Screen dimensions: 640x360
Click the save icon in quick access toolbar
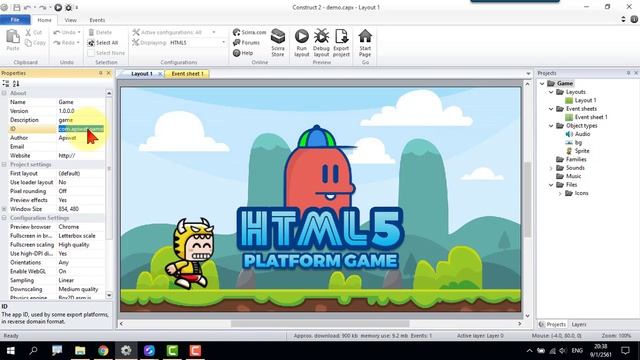point(17,7)
